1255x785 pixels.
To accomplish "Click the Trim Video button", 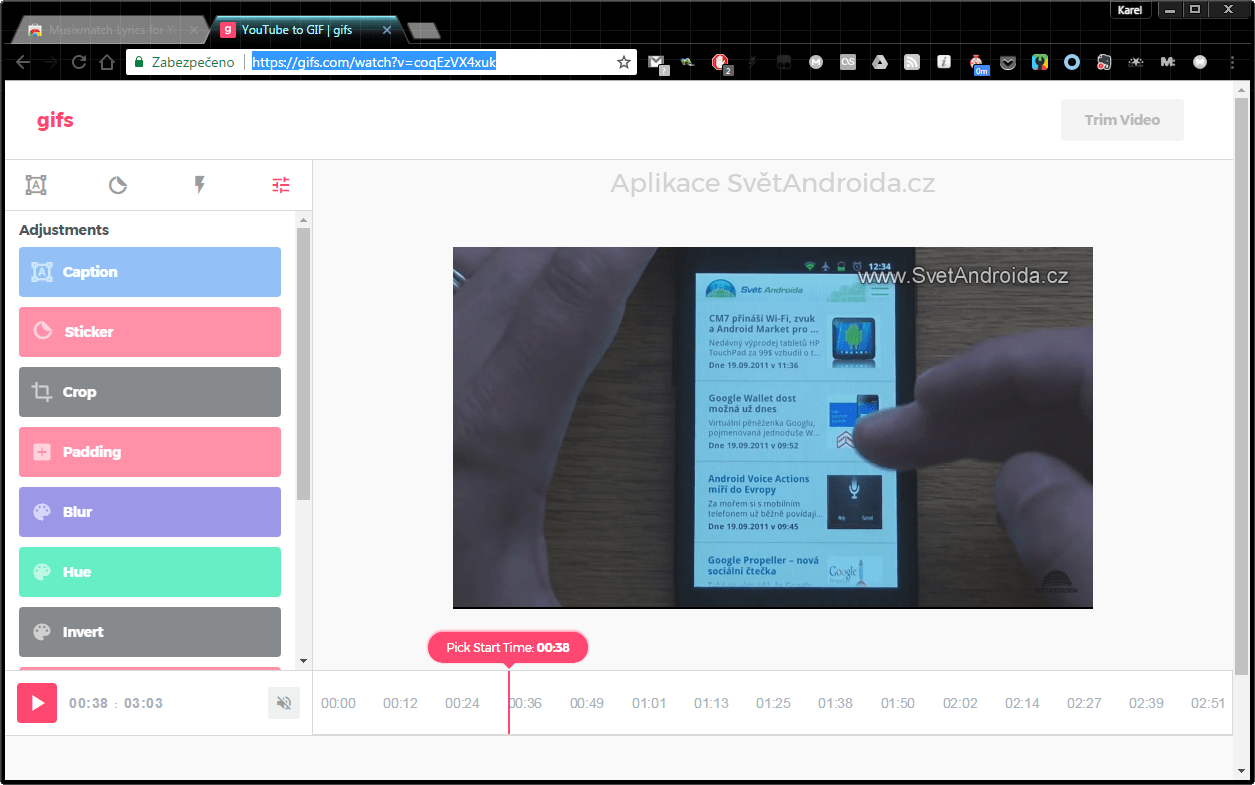I will click(x=1122, y=120).
